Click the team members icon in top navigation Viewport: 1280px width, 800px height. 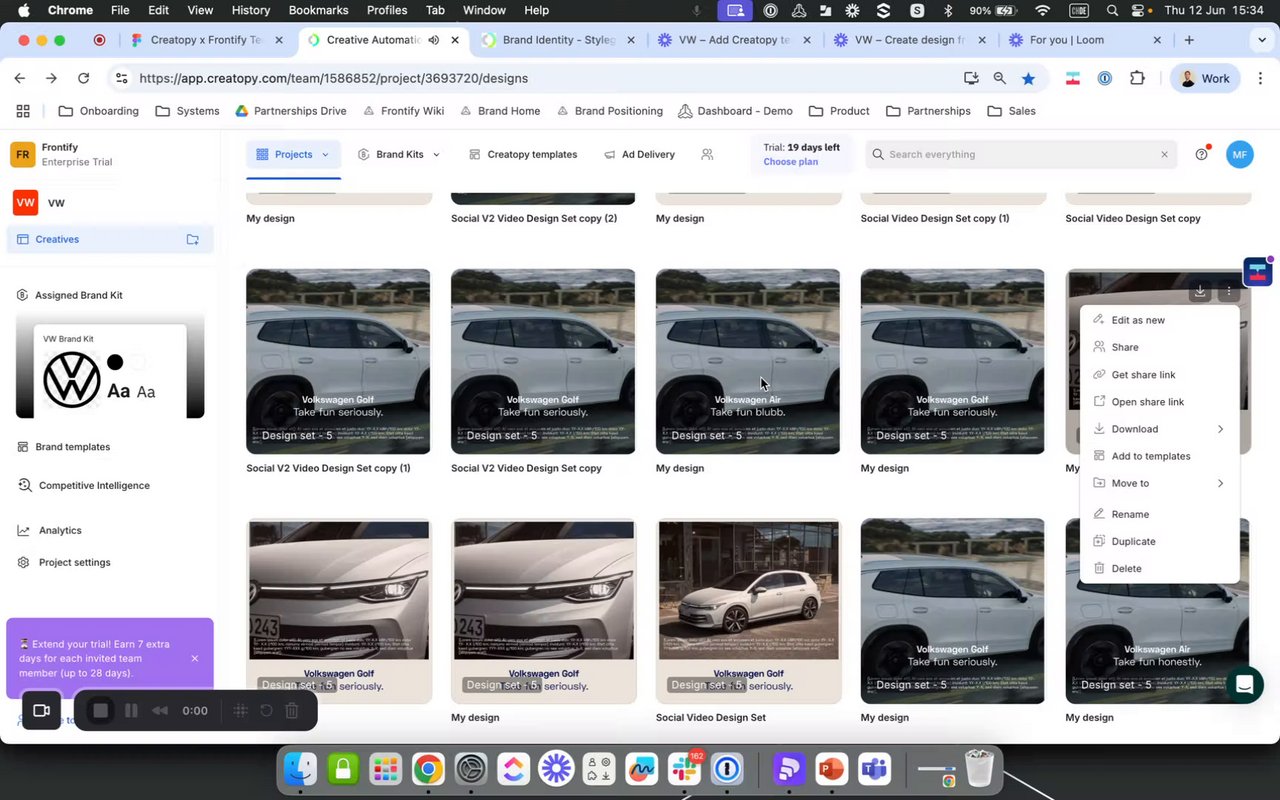[x=707, y=154]
